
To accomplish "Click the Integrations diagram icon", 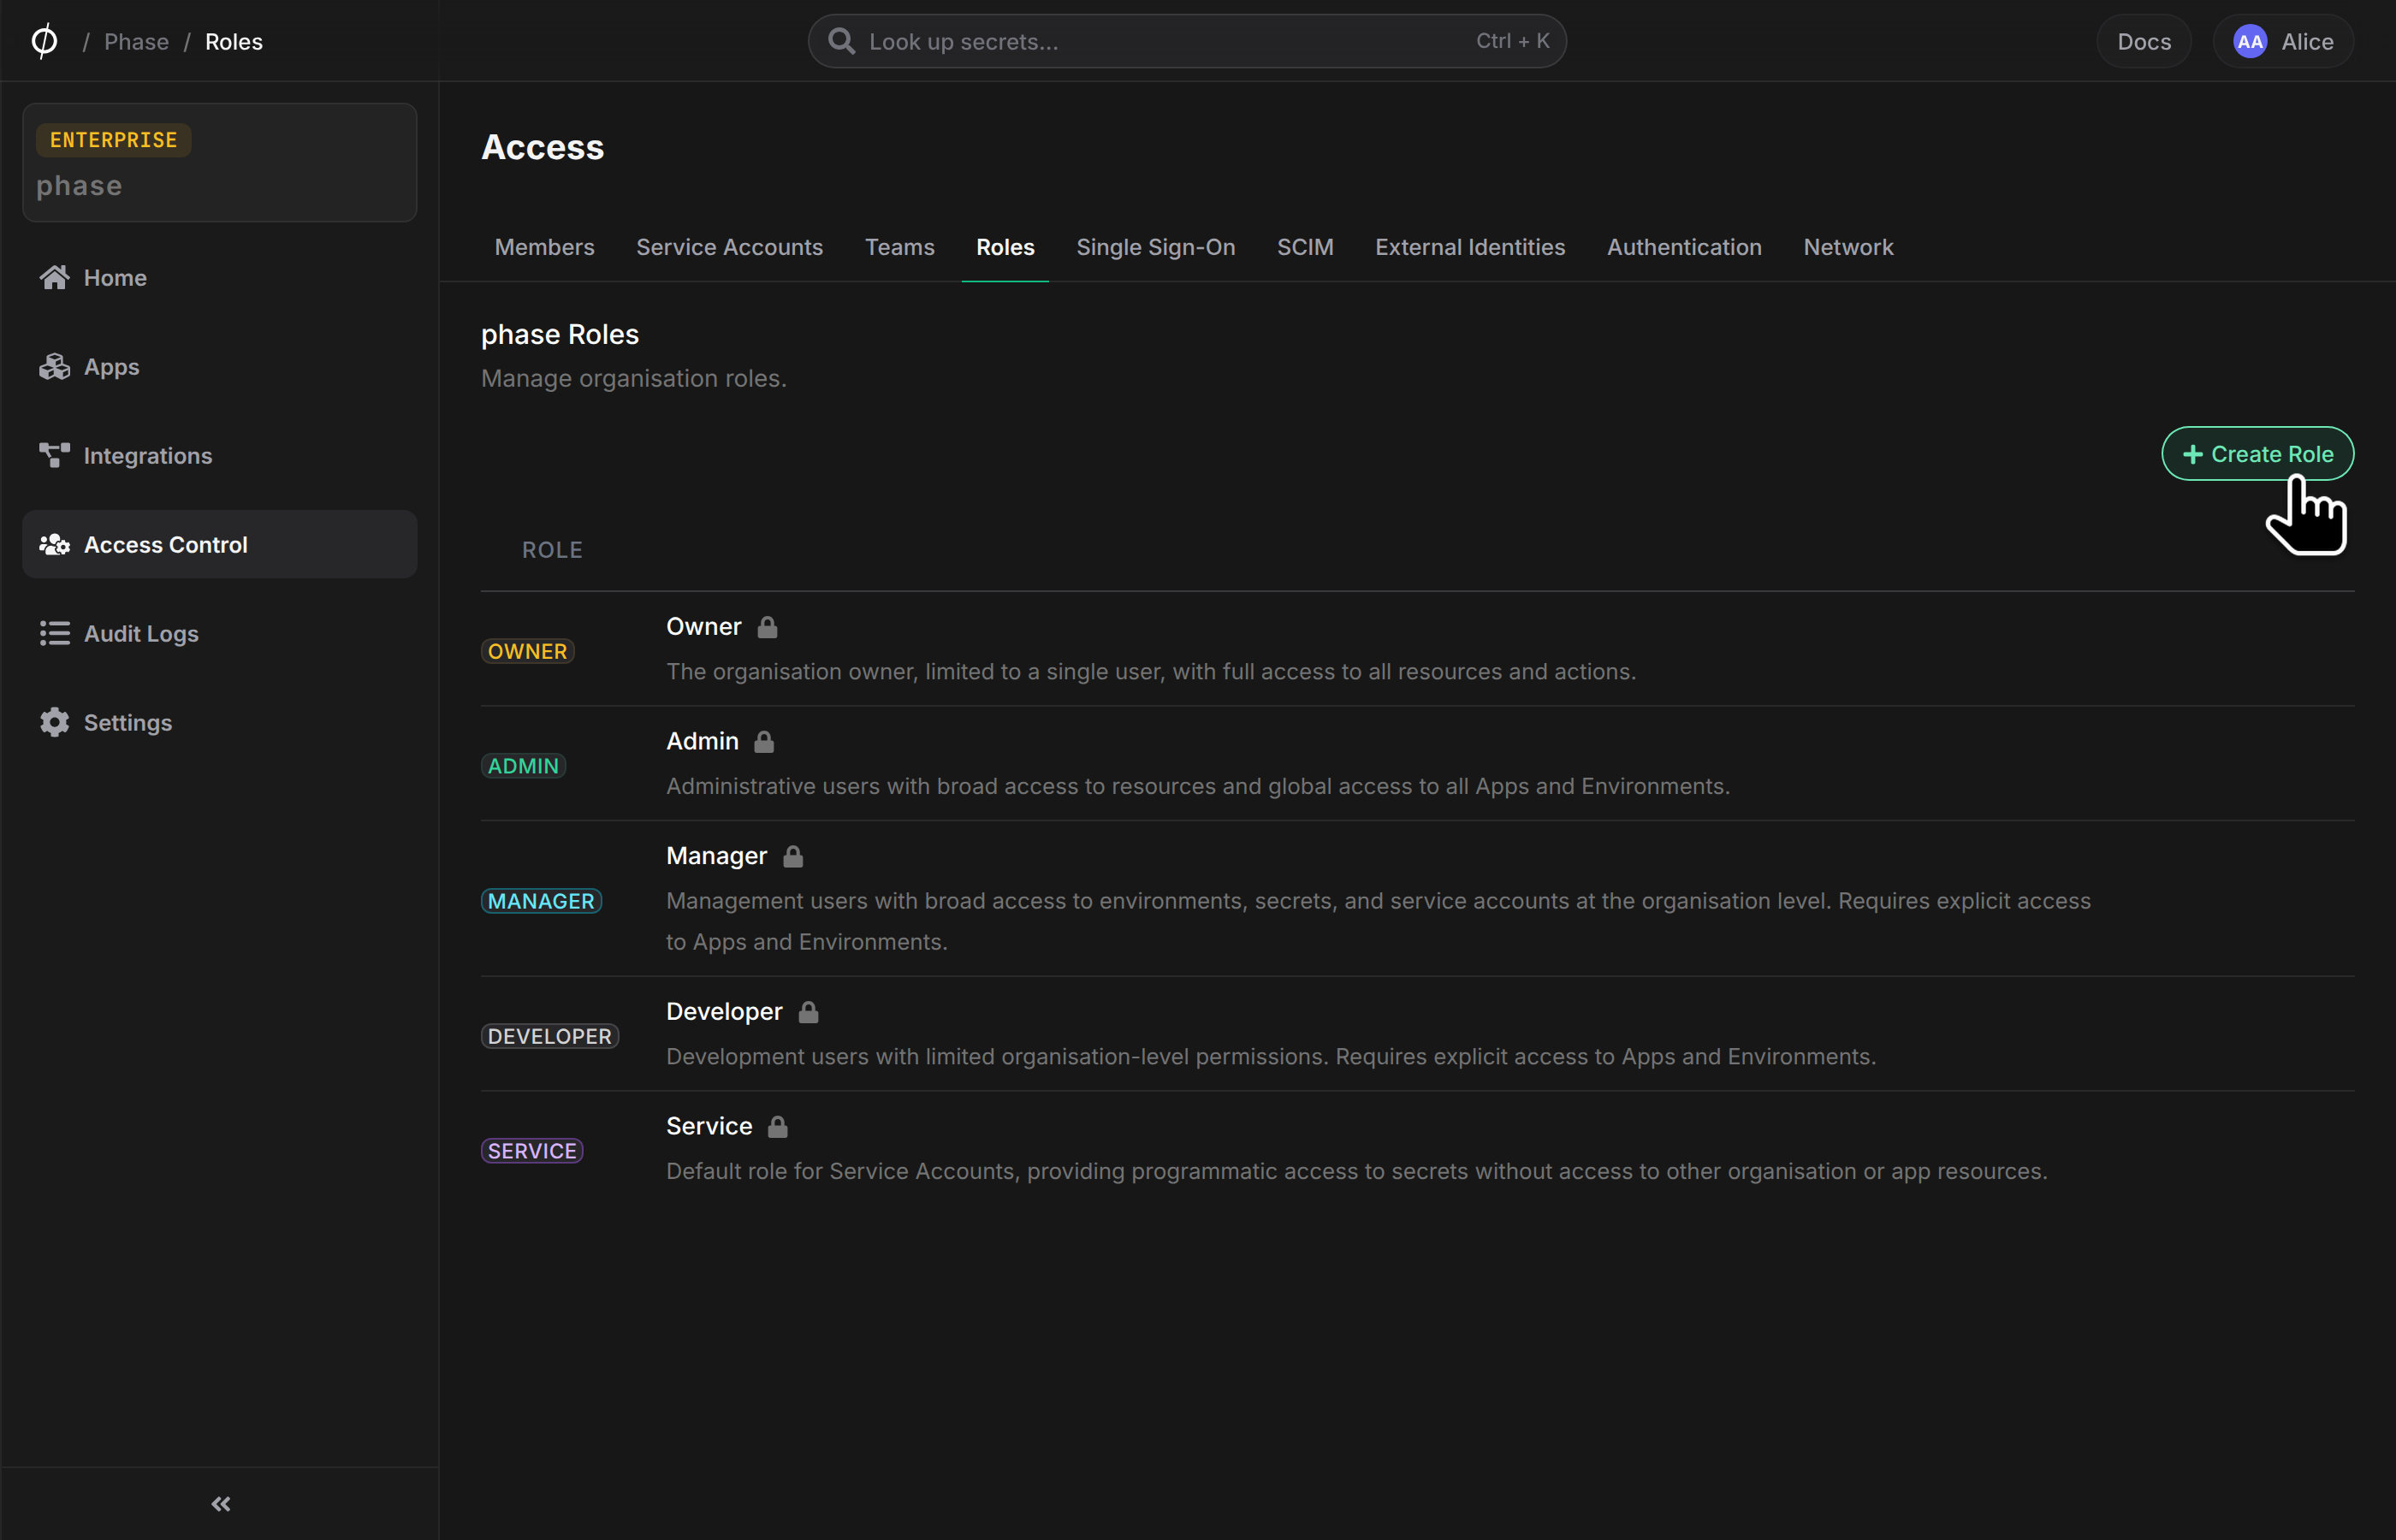I will click(x=55, y=455).
